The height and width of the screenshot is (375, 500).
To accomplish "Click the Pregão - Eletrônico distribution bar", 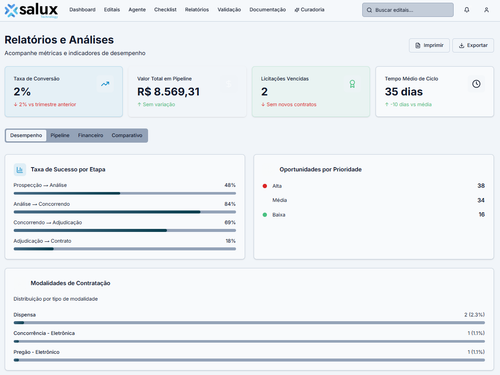I will [249, 360].
